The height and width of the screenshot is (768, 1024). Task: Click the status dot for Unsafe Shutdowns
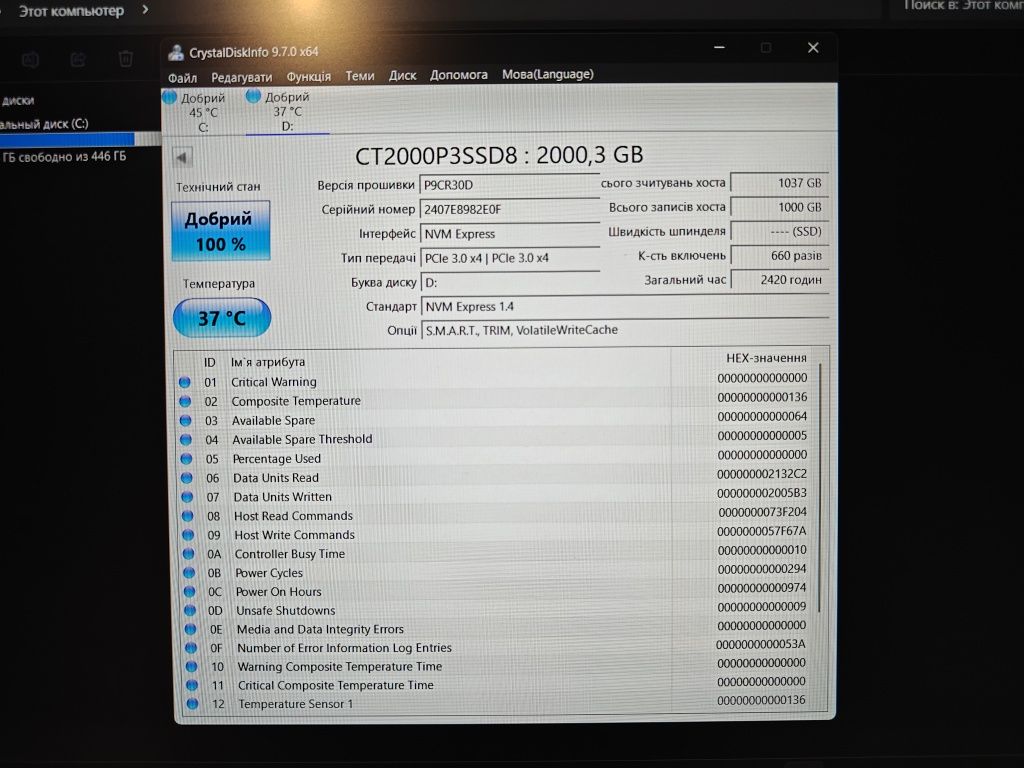[x=190, y=611]
